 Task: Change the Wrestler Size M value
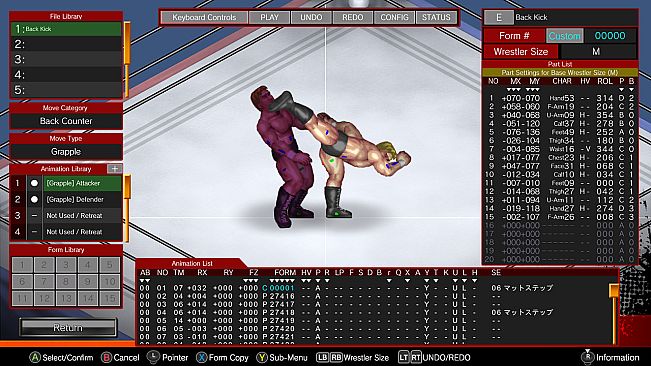[x=596, y=51]
